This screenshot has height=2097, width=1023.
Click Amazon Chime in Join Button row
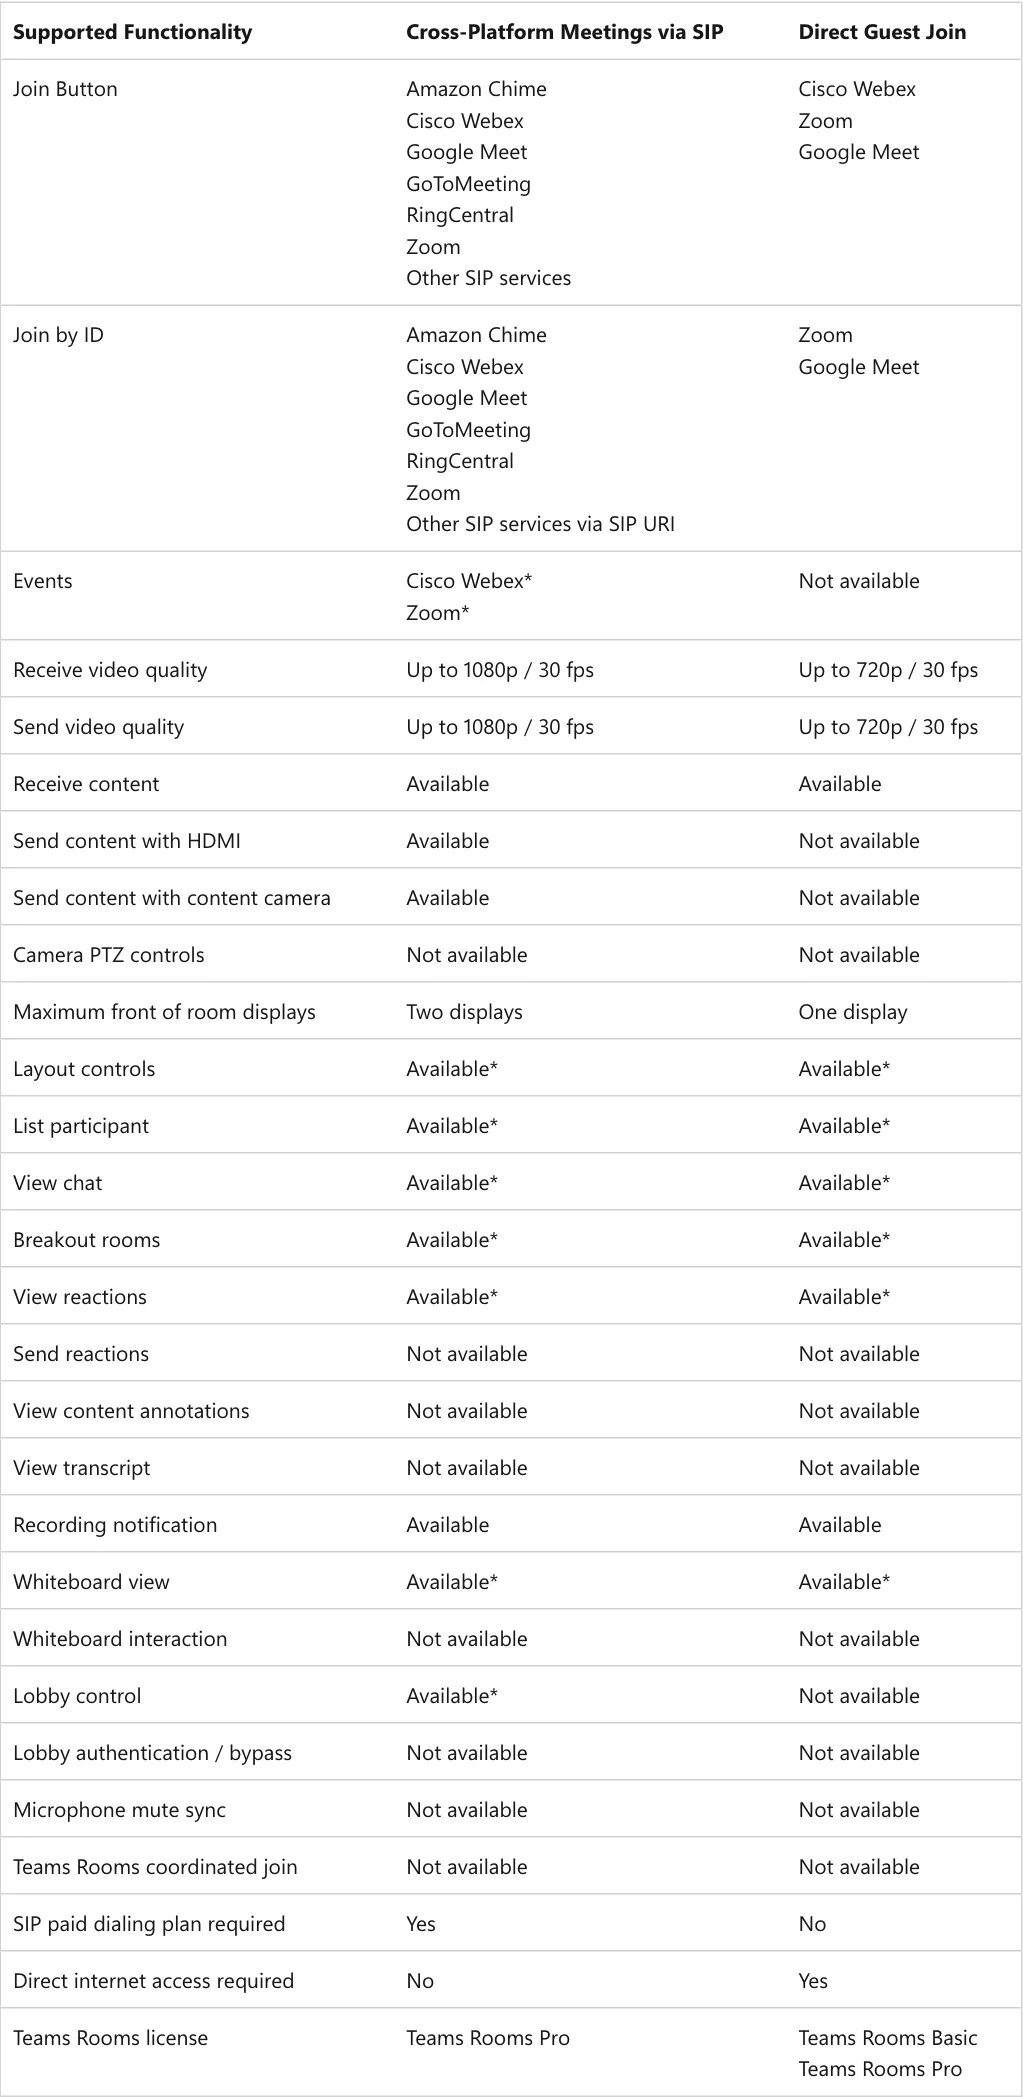pyautogui.click(x=476, y=89)
